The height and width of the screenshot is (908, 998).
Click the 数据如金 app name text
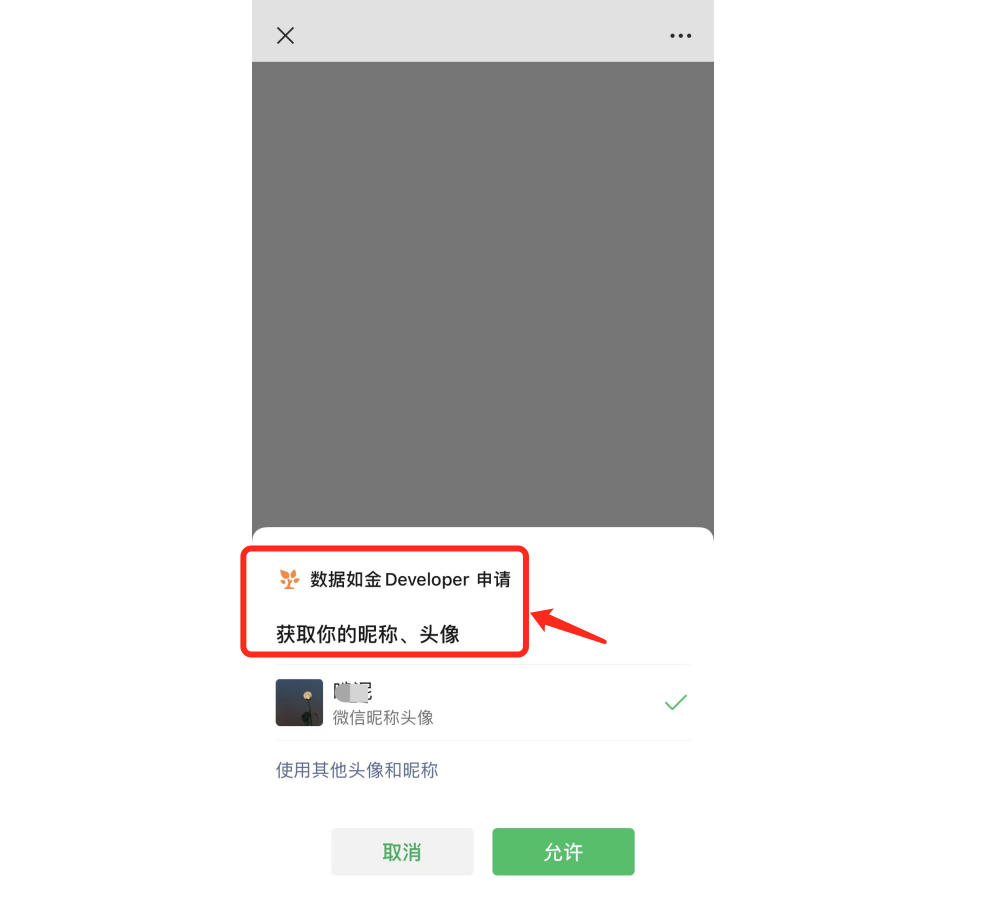coord(346,580)
